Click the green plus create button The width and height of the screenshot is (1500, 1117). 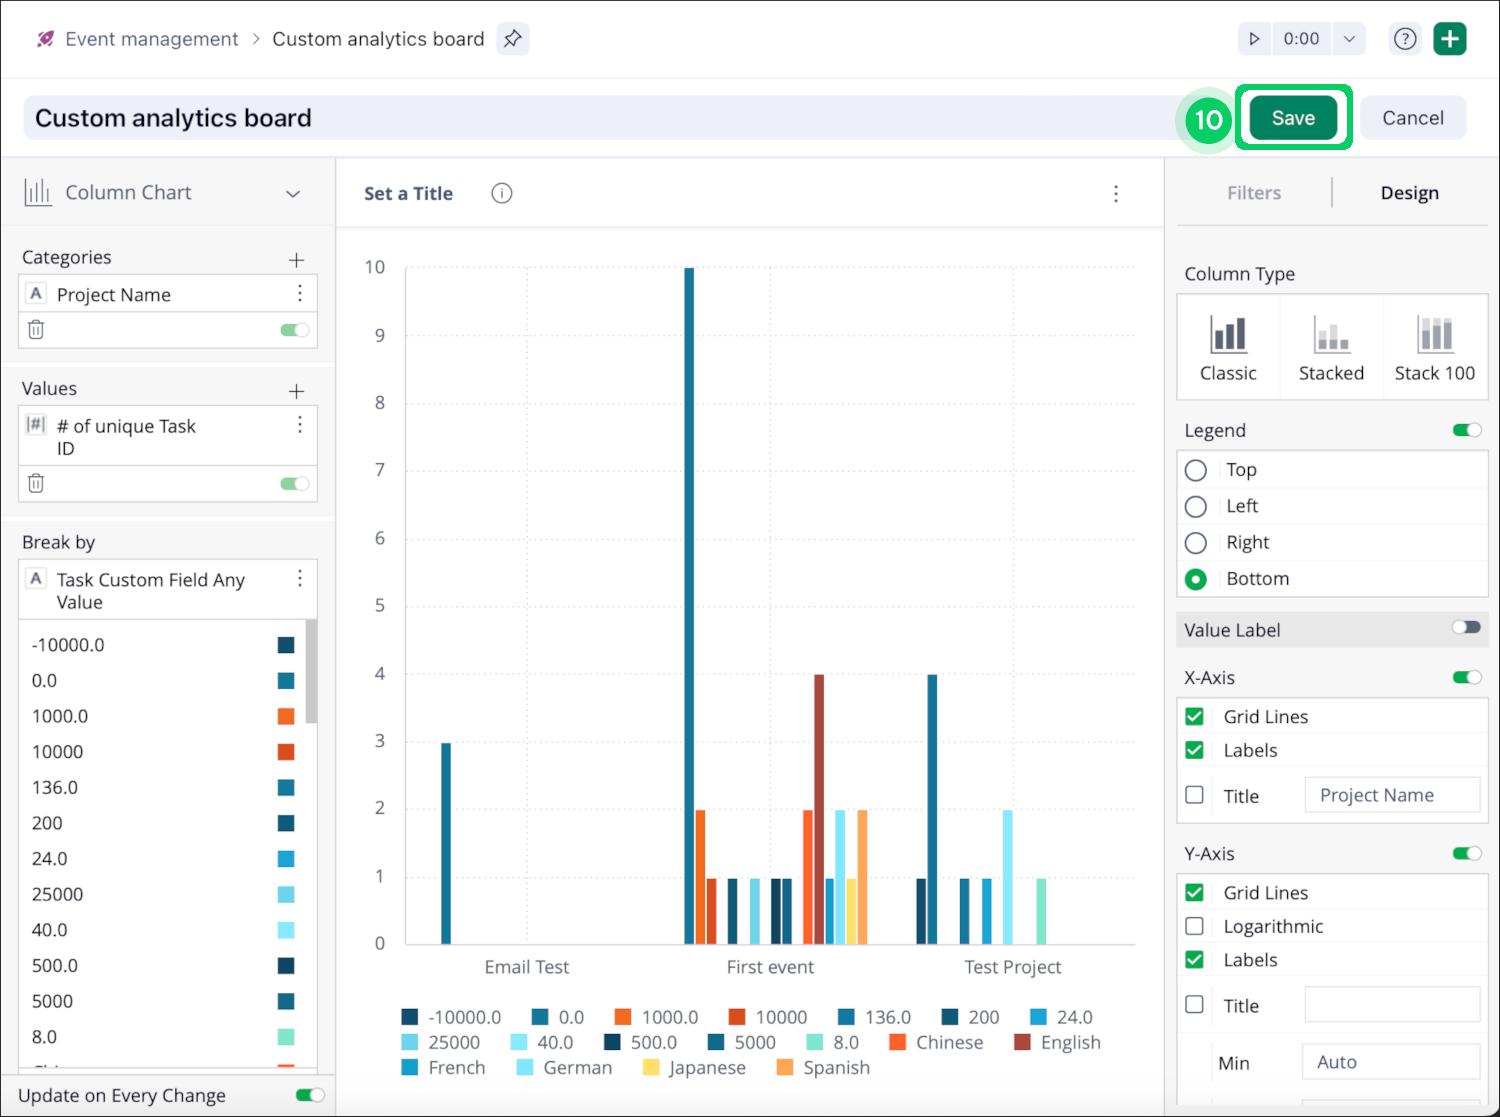pyautogui.click(x=1450, y=39)
